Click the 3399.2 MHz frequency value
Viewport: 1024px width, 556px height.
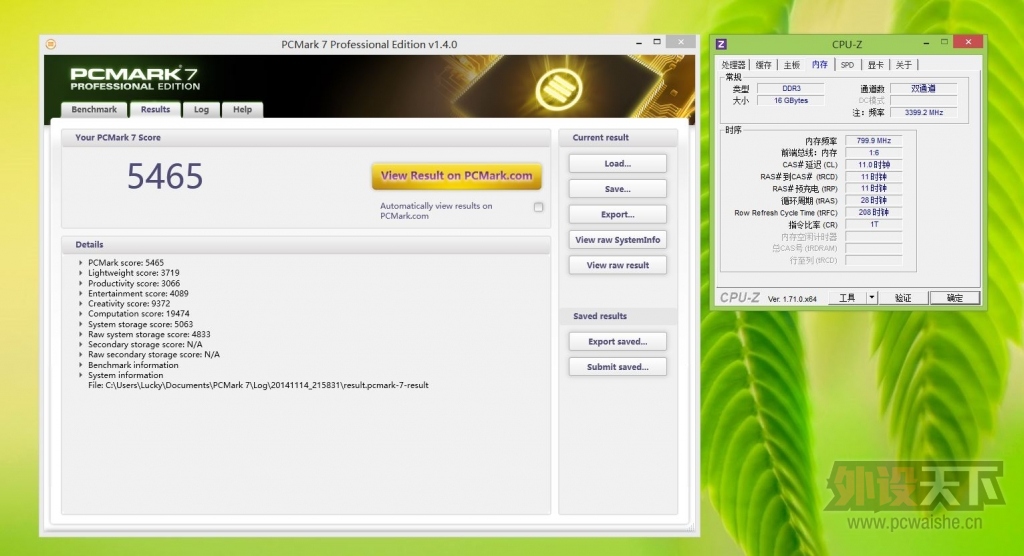(x=923, y=112)
